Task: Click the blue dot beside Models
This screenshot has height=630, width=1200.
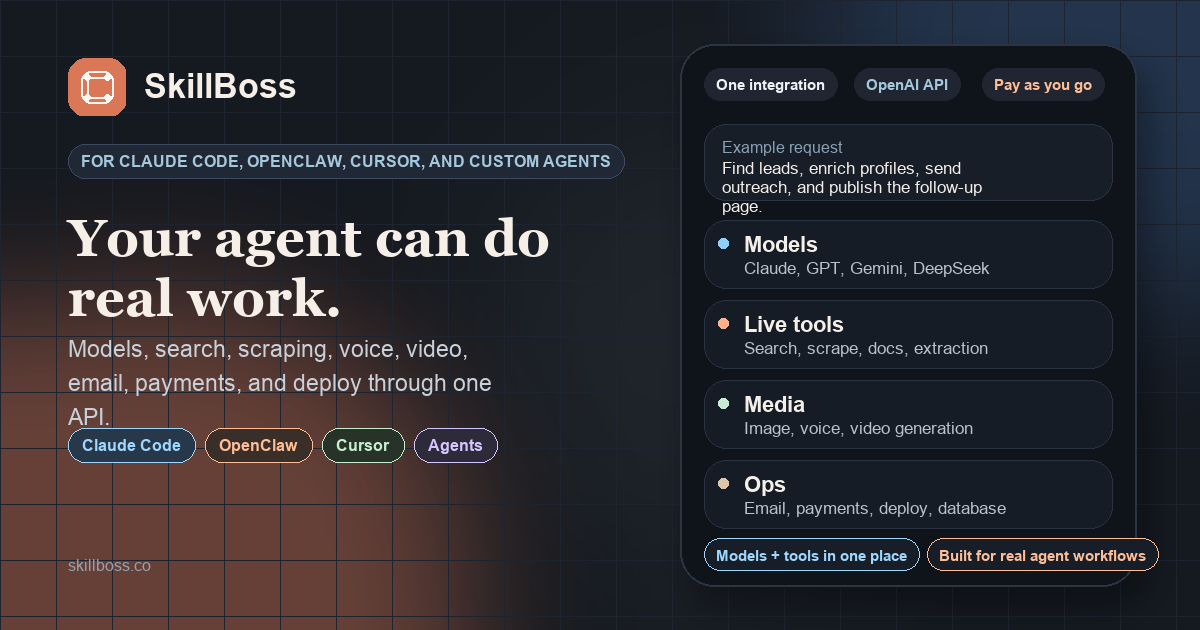Action: point(724,244)
